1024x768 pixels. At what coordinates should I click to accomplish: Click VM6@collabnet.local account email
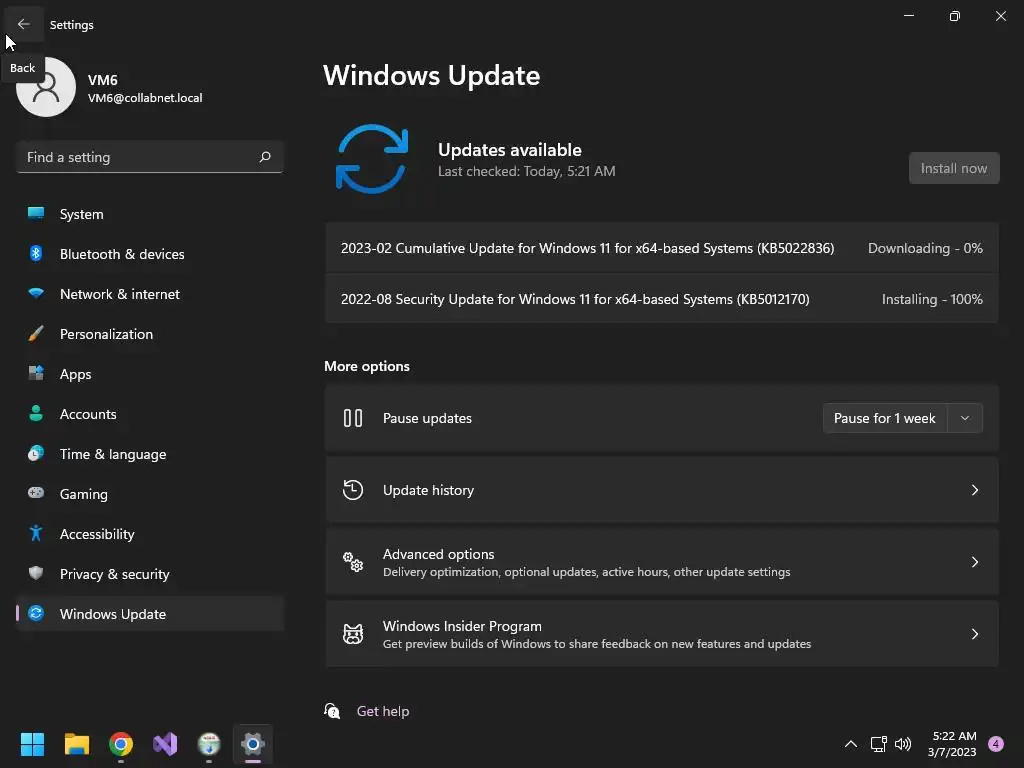coord(145,98)
